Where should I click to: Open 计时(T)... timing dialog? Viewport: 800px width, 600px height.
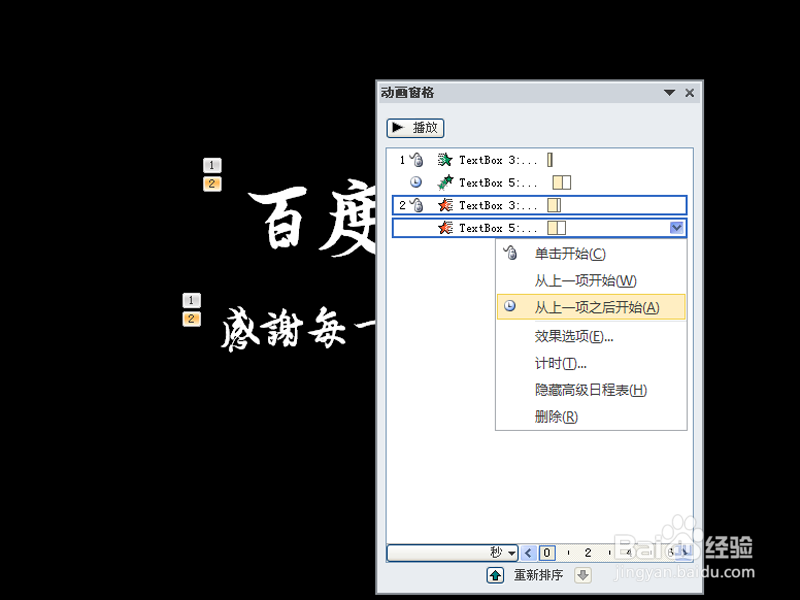[x=591, y=363]
